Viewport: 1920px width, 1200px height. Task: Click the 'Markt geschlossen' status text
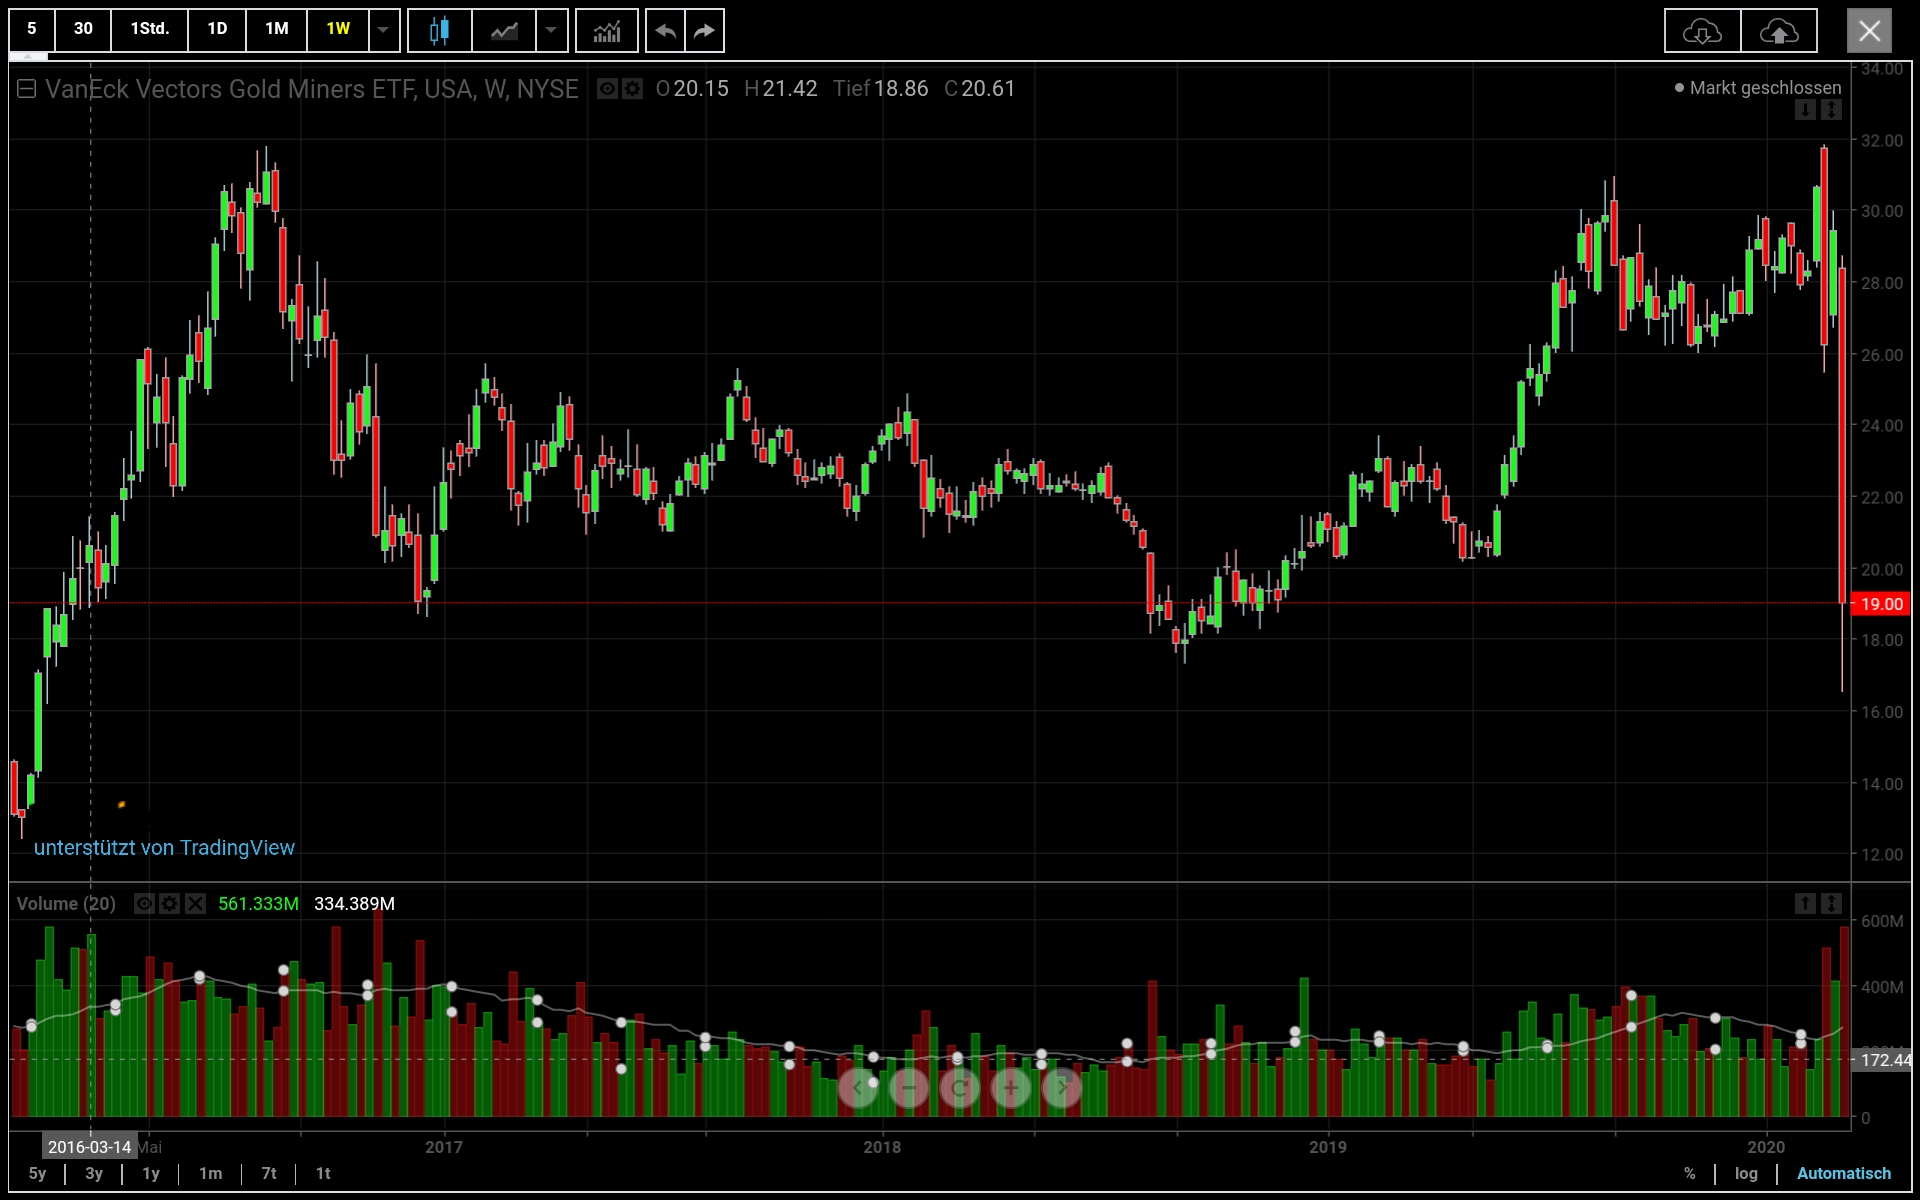click(x=1765, y=88)
